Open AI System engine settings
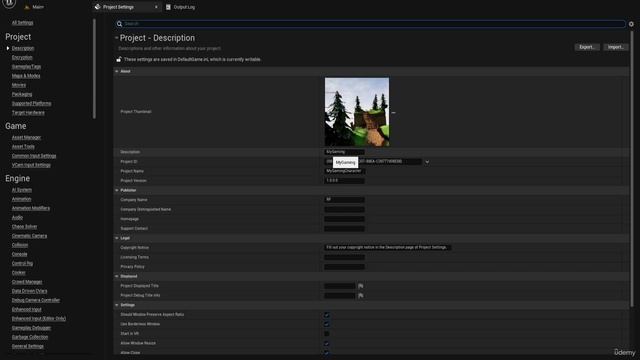Screen dimensions: 640x360 pos(22,190)
